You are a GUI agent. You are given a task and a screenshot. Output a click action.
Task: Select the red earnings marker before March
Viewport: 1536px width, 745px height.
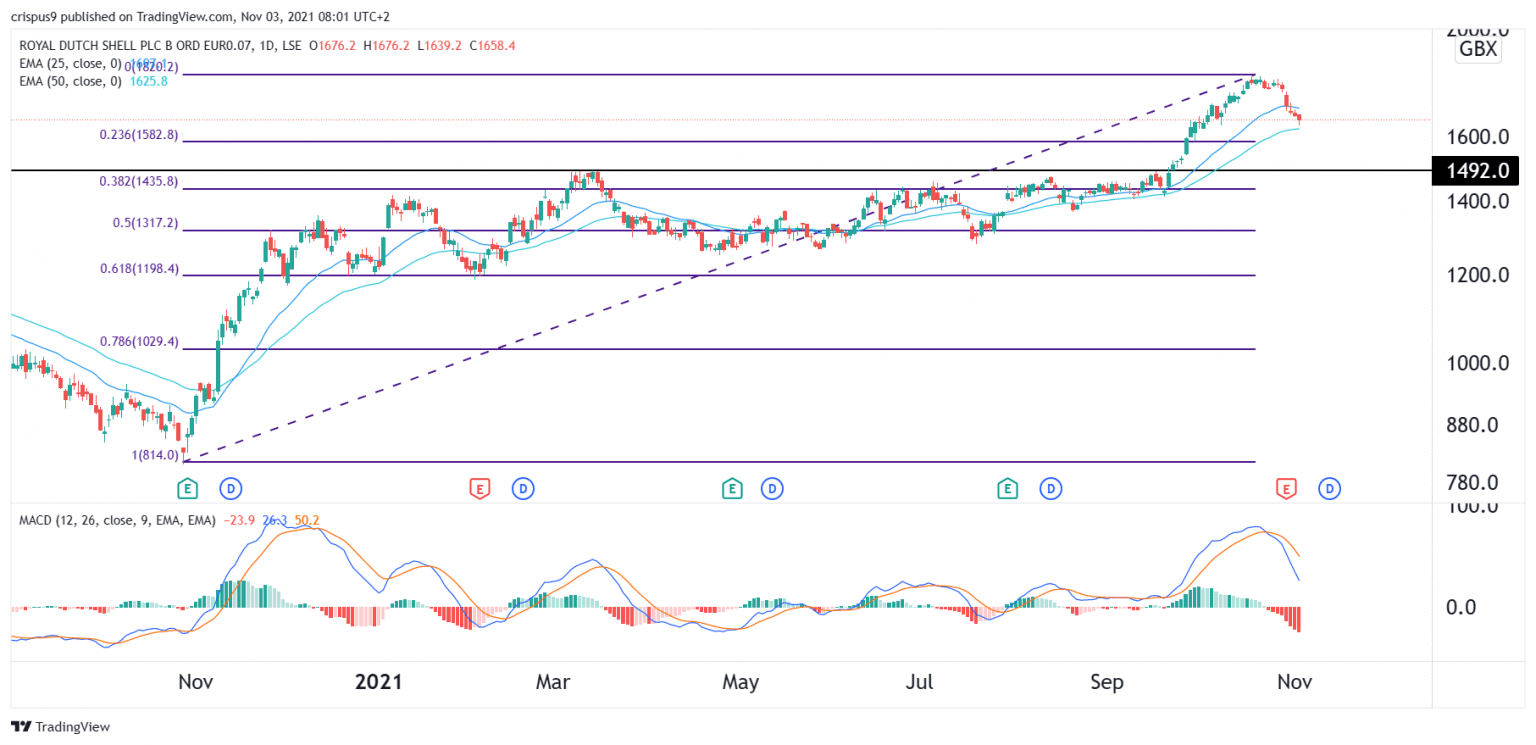click(x=480, y=489)
